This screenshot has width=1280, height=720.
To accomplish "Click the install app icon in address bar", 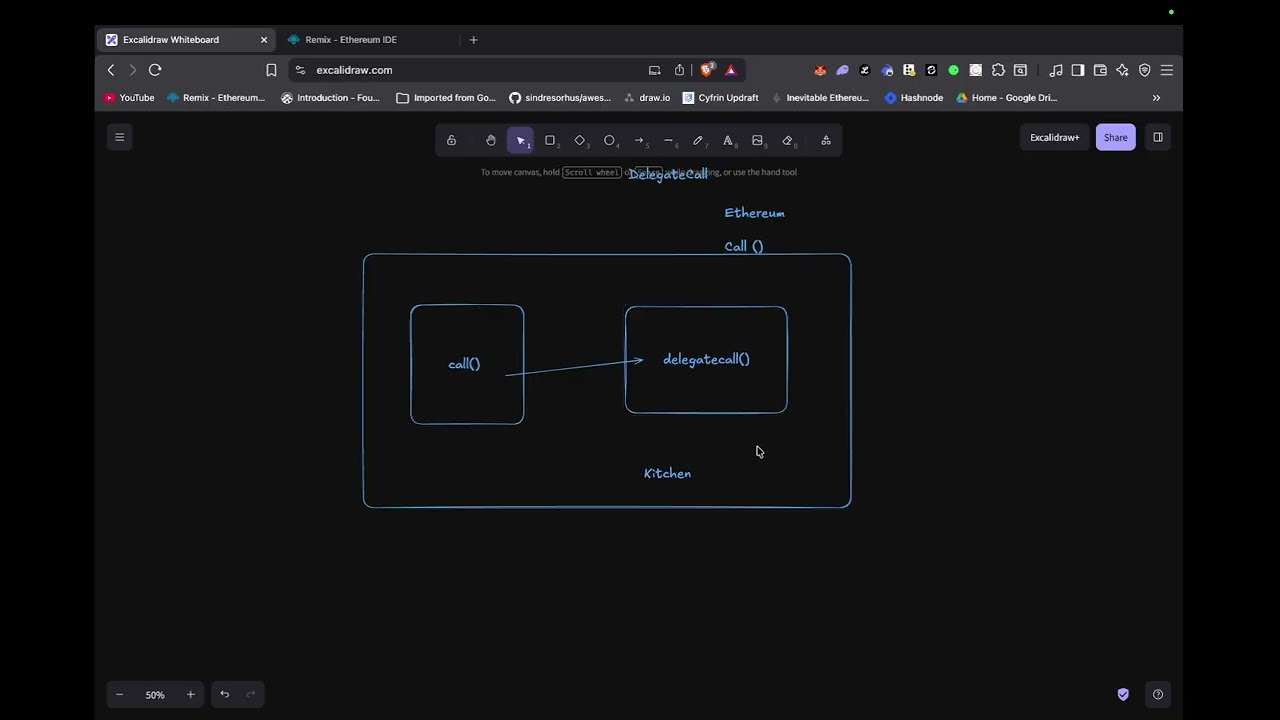I will pyautogui.click(x=654, y=70).
